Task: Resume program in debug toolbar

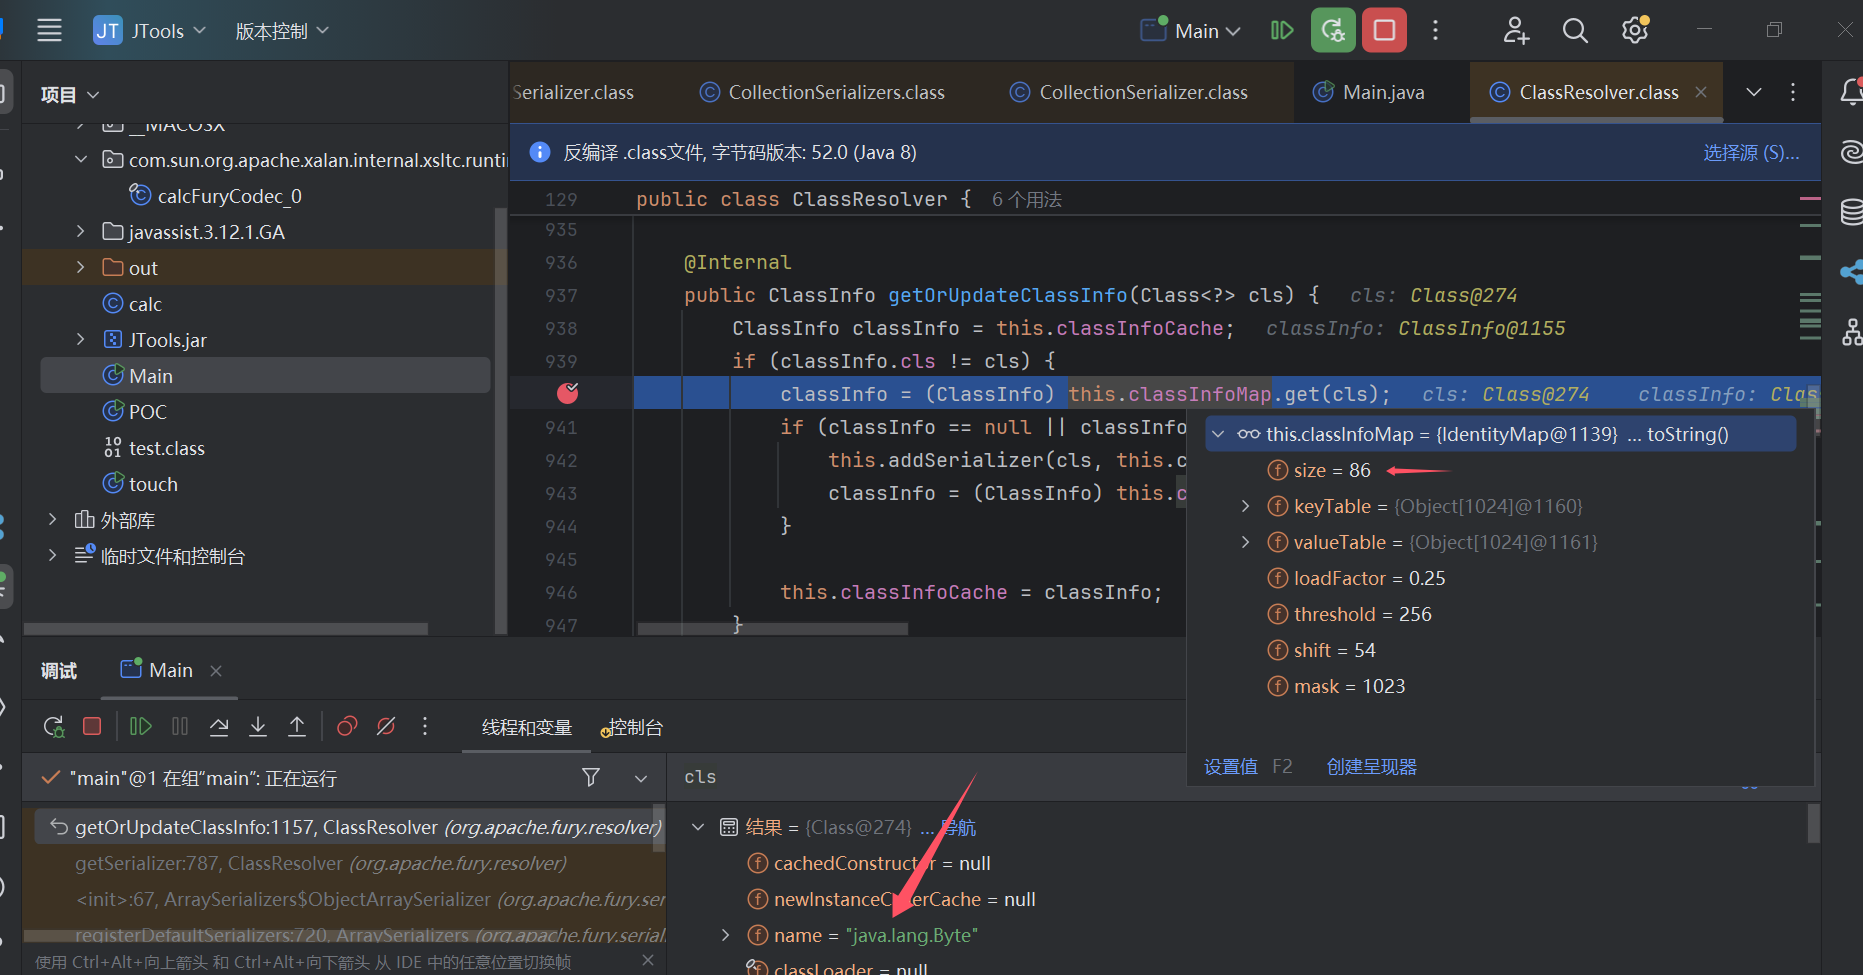Action: click(141, 727)
